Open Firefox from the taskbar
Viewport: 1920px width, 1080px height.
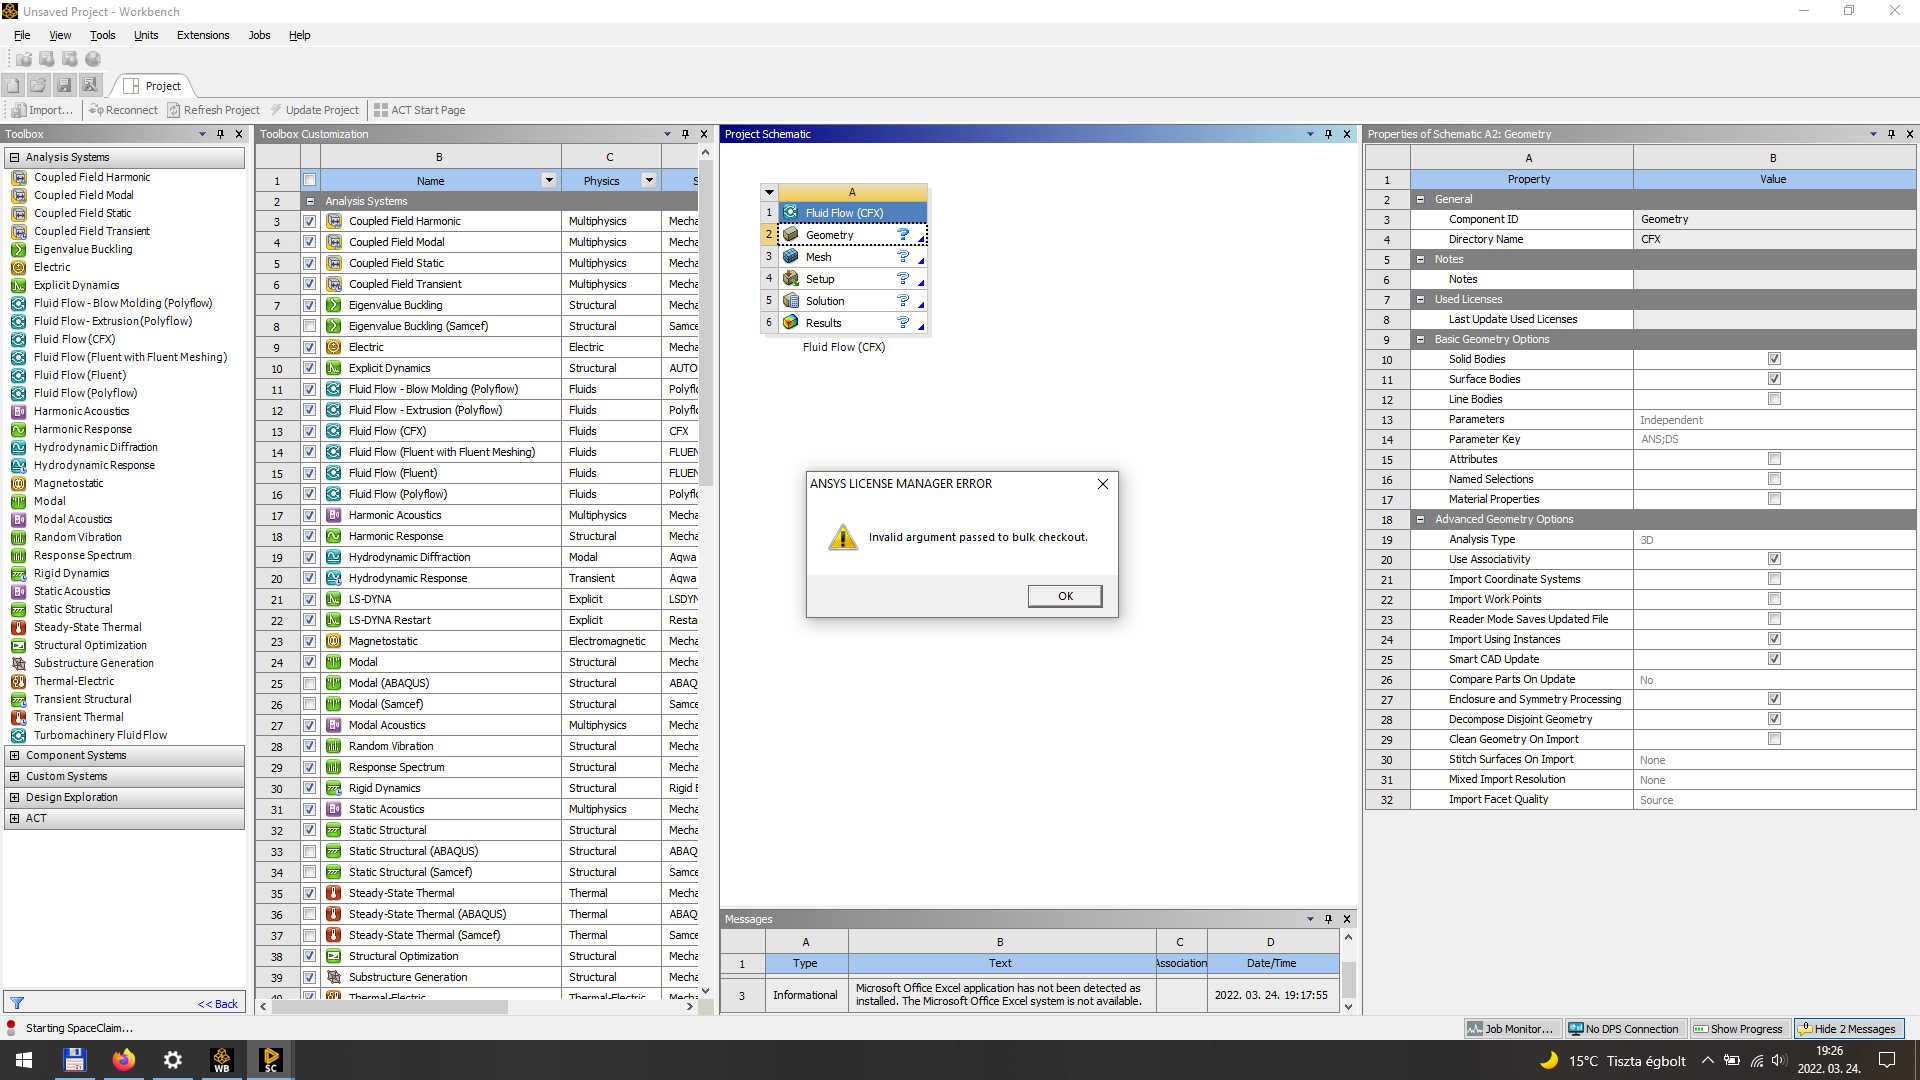[124, 1060]
